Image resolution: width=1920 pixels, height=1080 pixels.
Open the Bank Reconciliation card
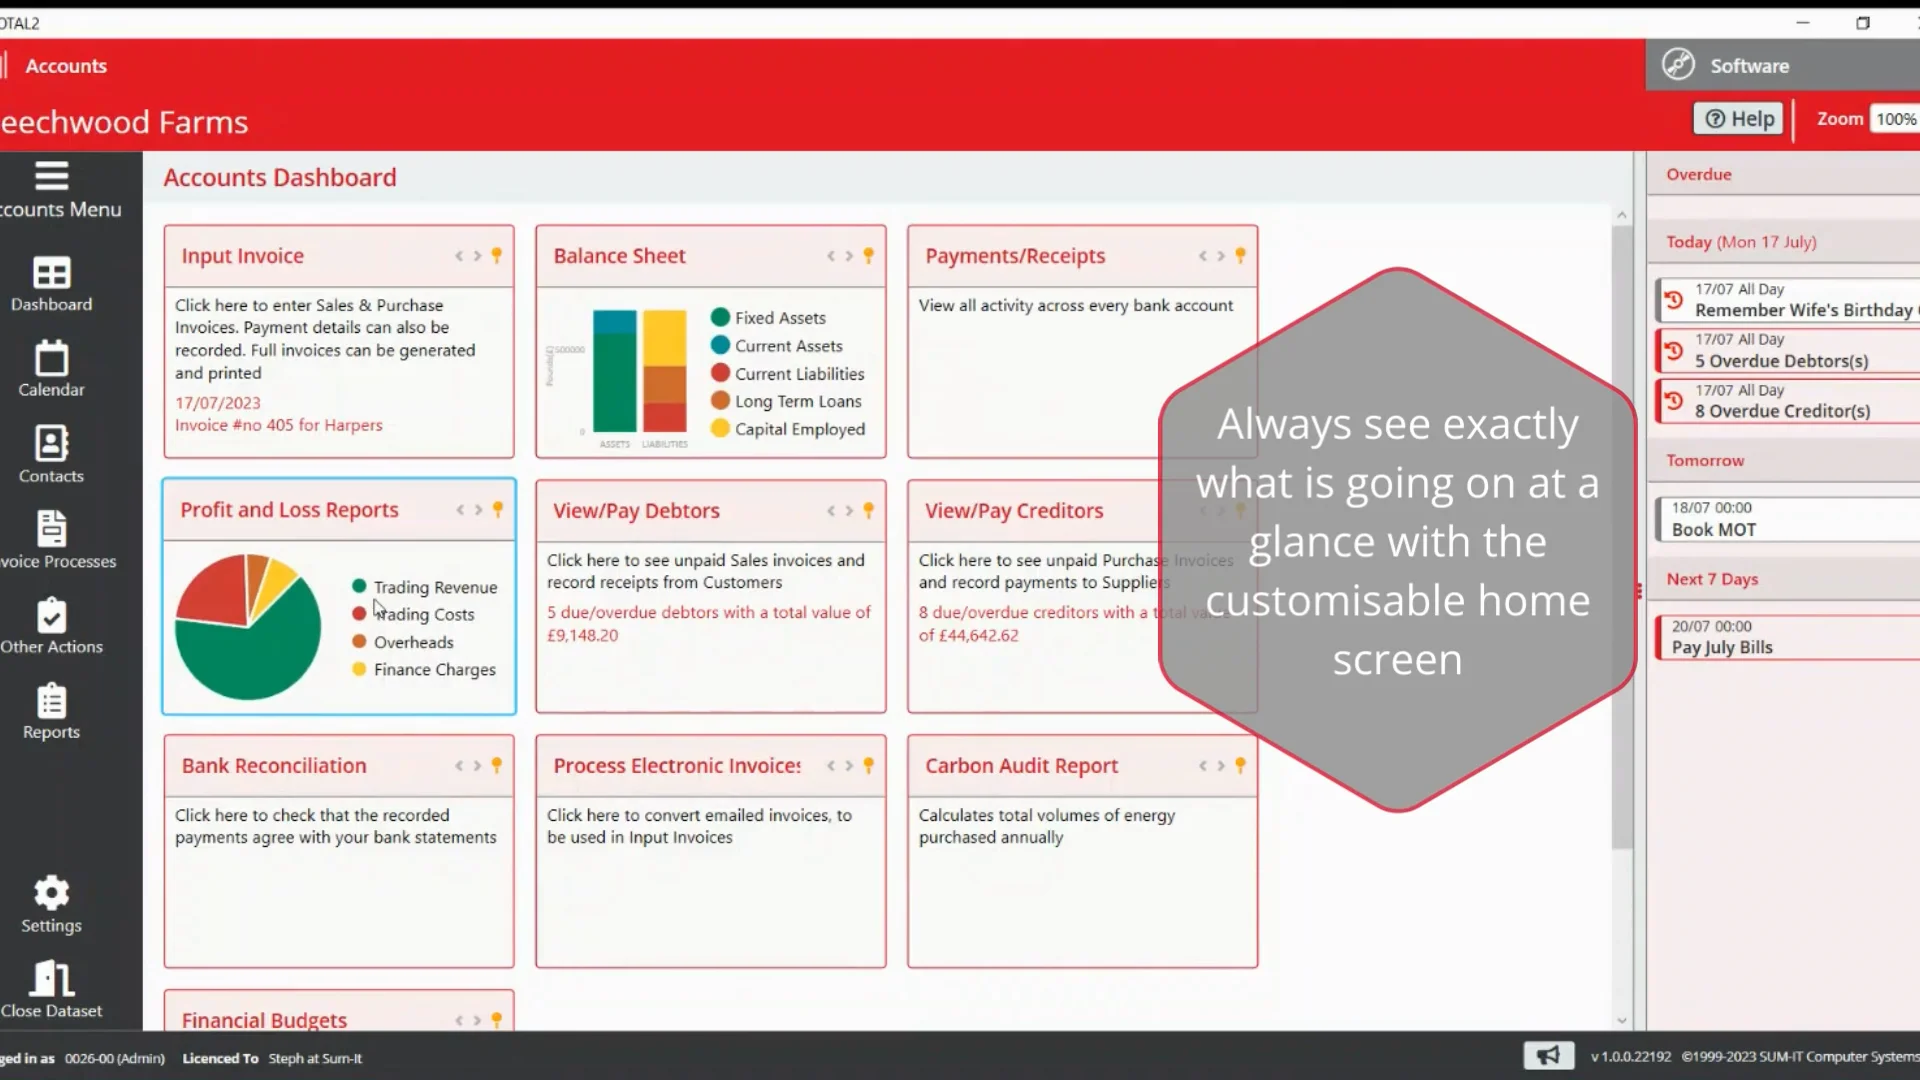tap(338, 850)
